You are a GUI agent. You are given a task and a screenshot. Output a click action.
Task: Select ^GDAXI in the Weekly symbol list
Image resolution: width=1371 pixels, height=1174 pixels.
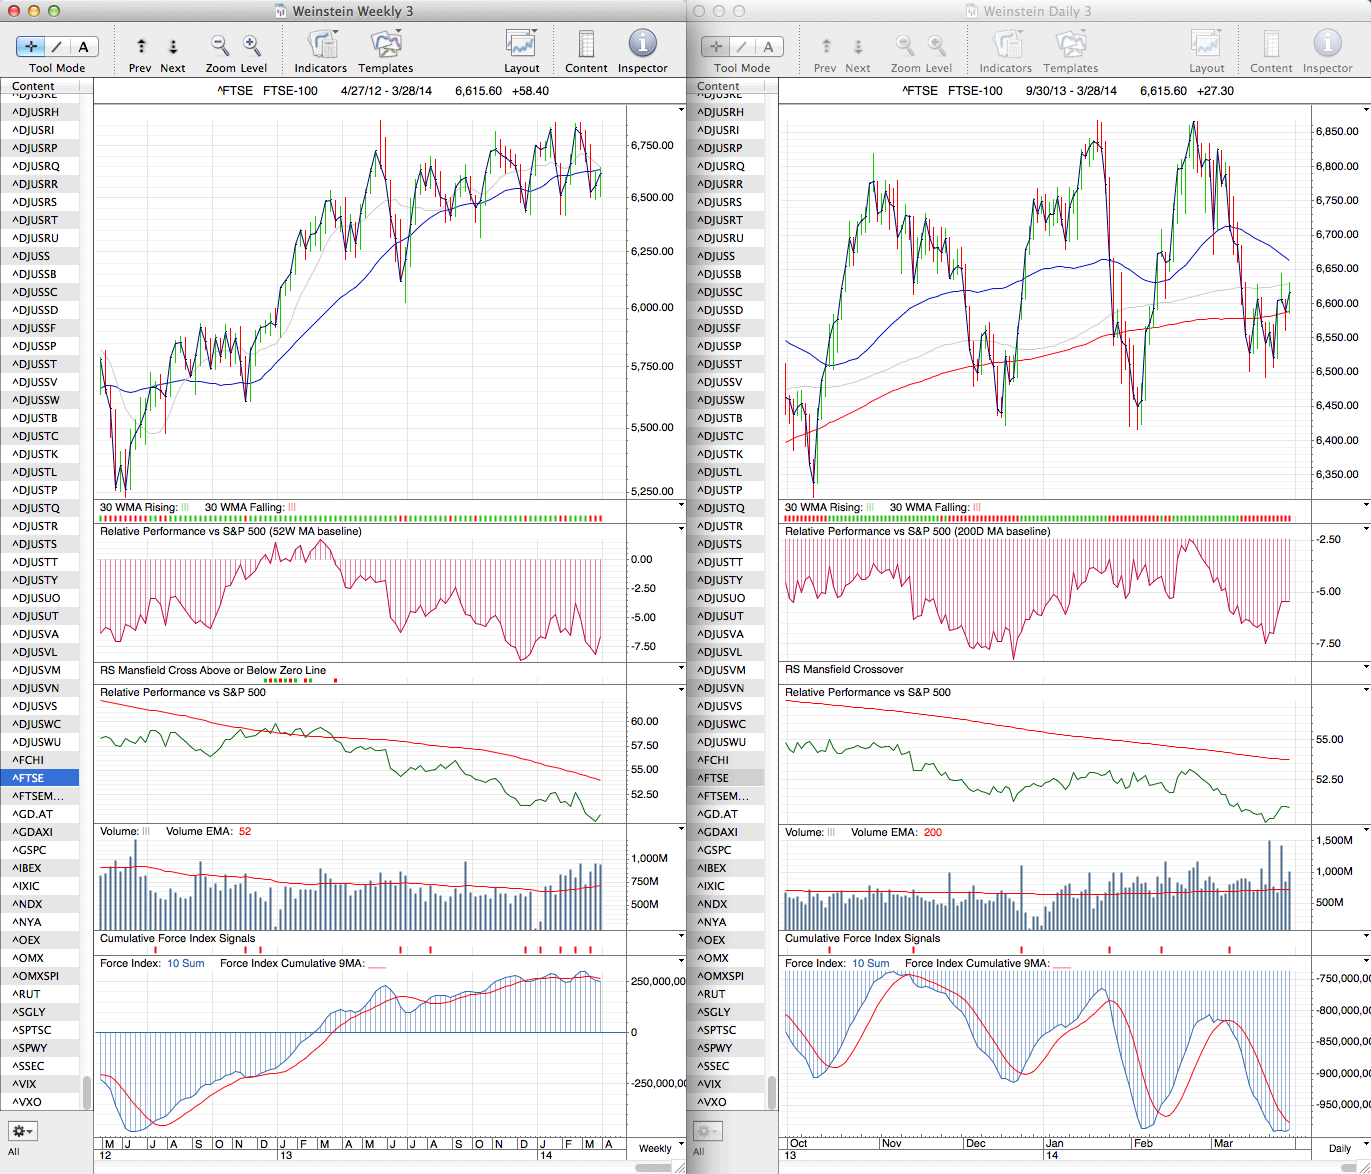pos(33,832)
